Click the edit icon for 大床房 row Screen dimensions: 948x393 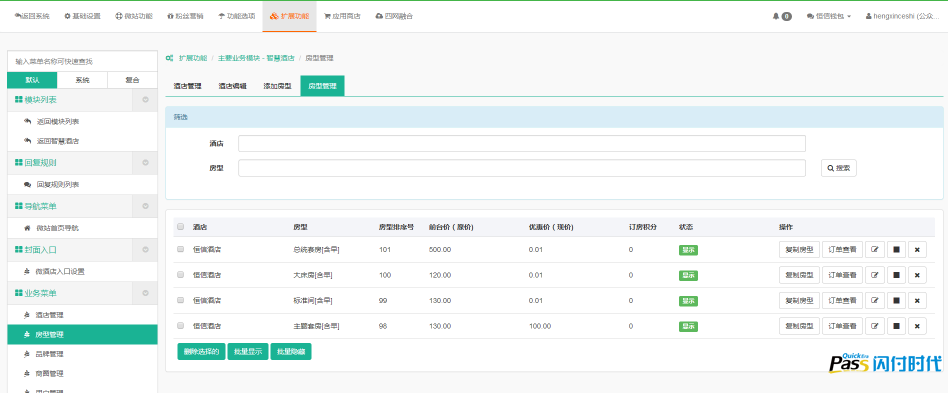[x=874, y=275]
